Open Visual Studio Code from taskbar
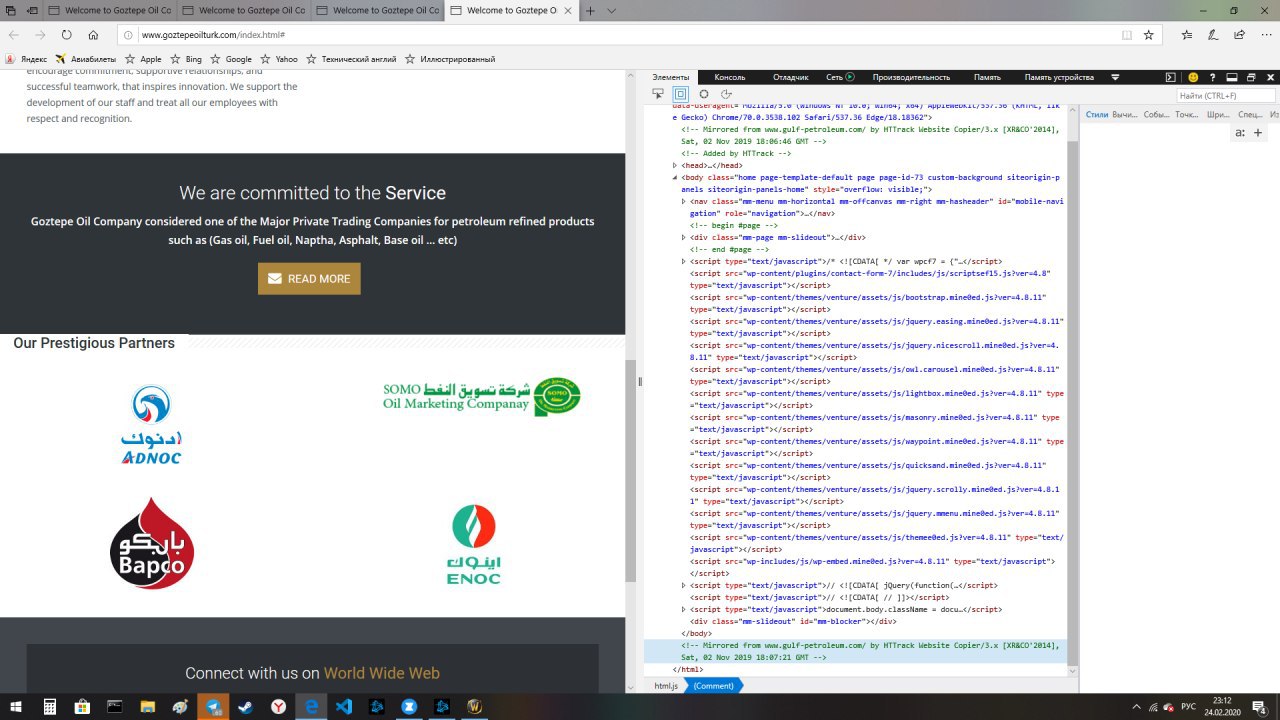 (345, 706)
